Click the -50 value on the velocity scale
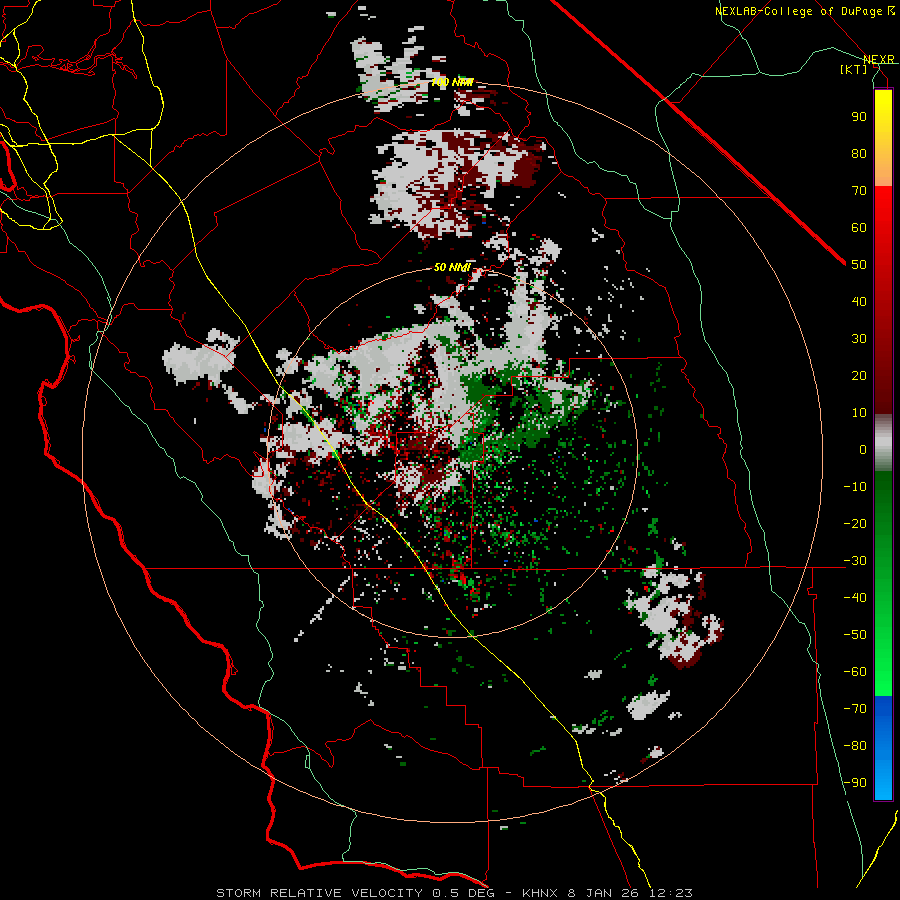 click(855, 635)
